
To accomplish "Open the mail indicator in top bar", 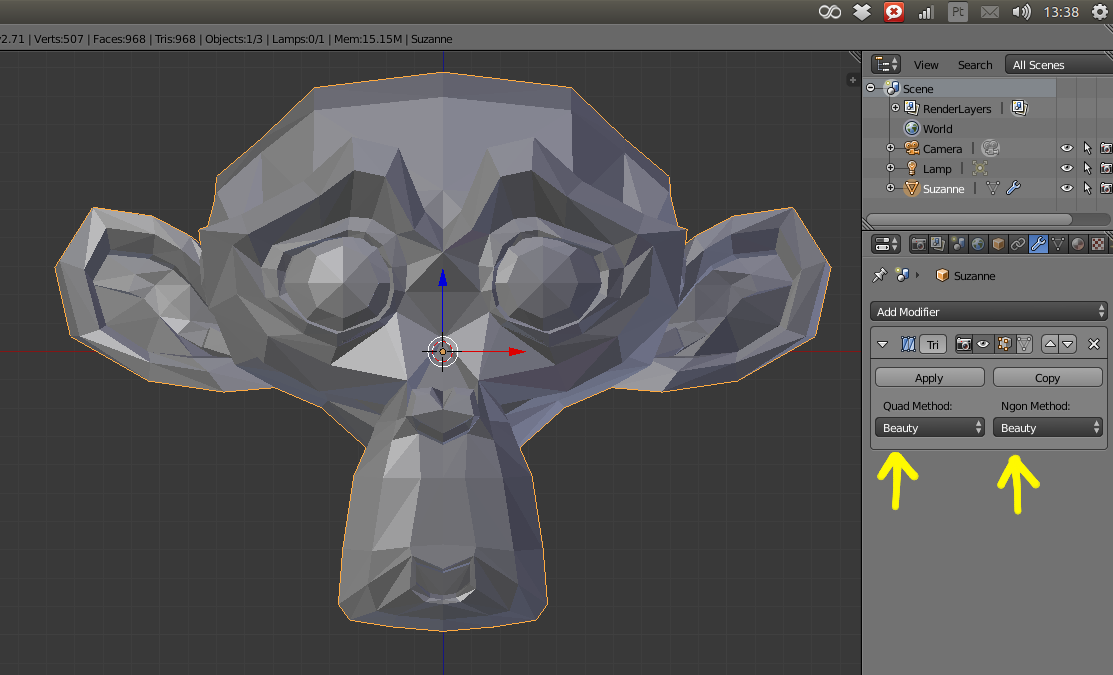I will [x=989, y=12].
